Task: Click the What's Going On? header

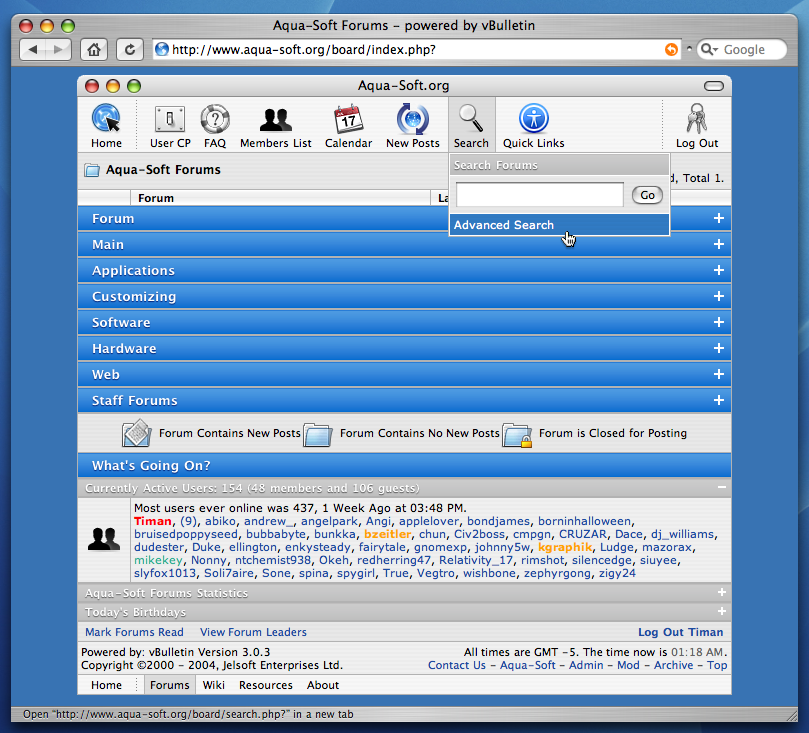Action: [x=404, y=465]
